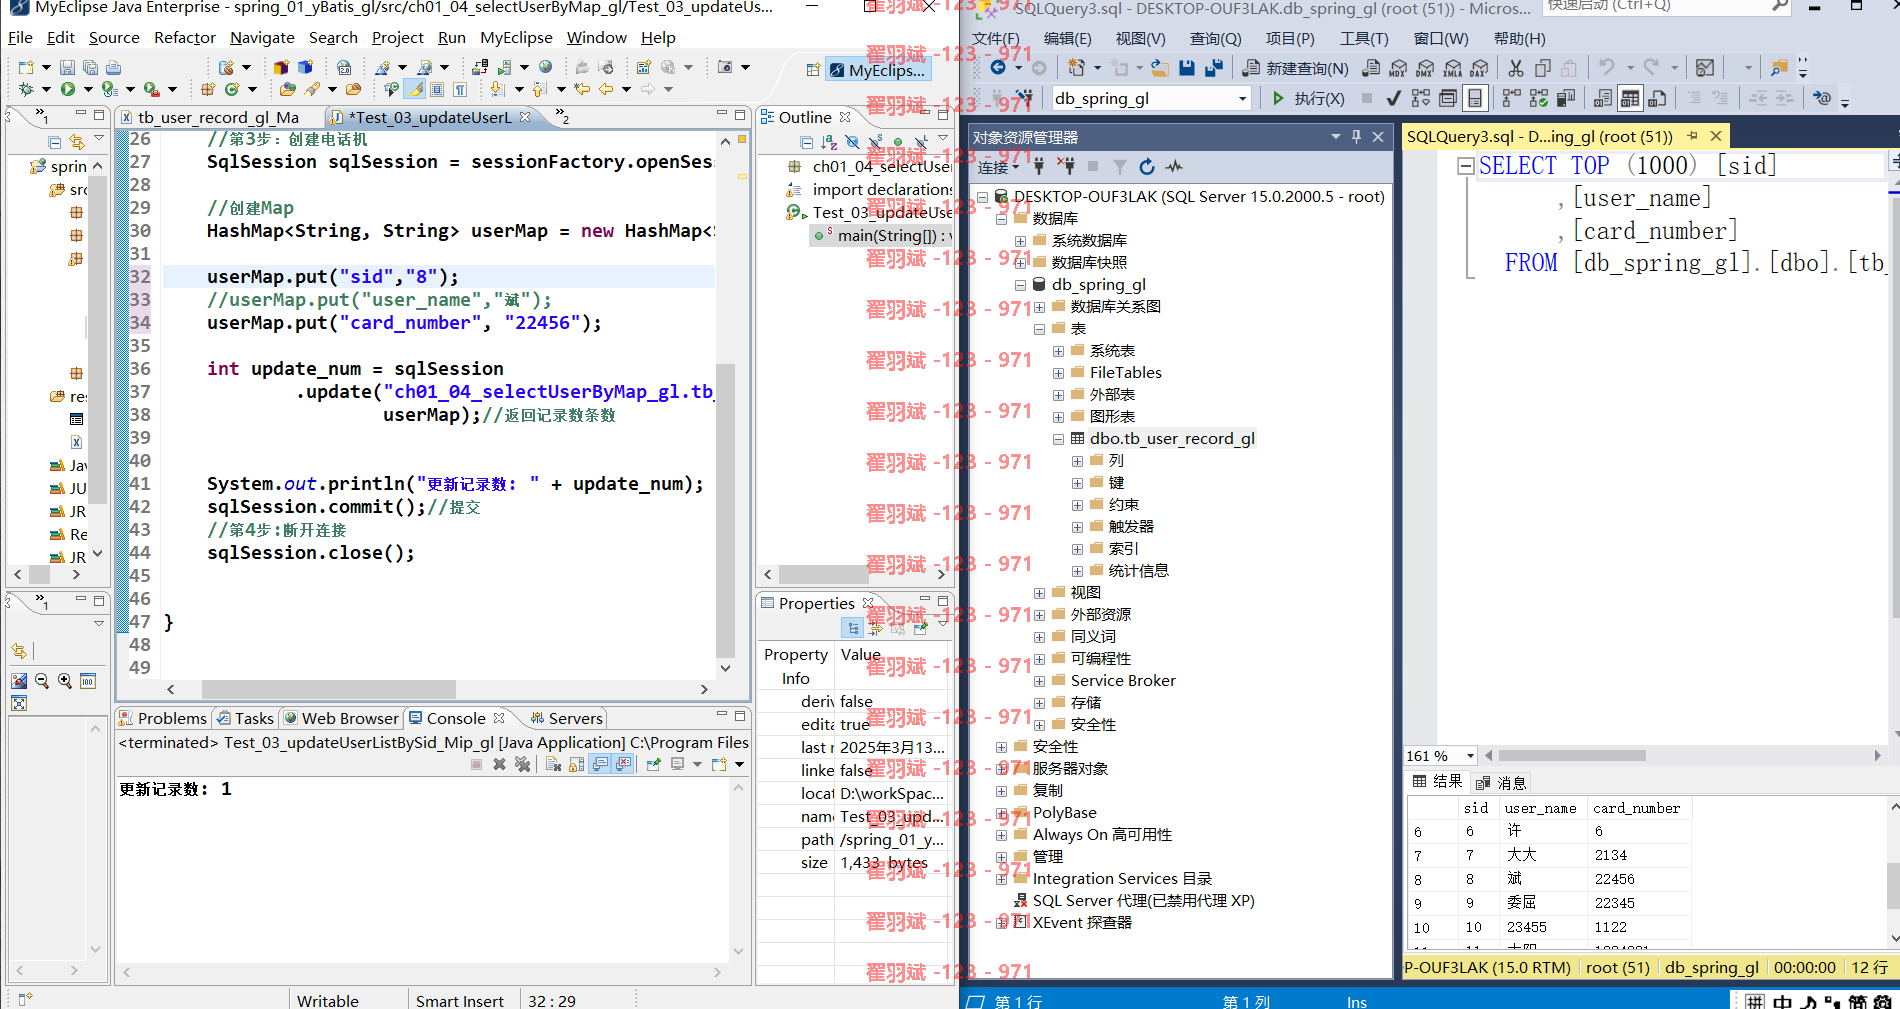
Task: Click Clear Console icon
Action: pyautogui.click(x=553, y=764)
